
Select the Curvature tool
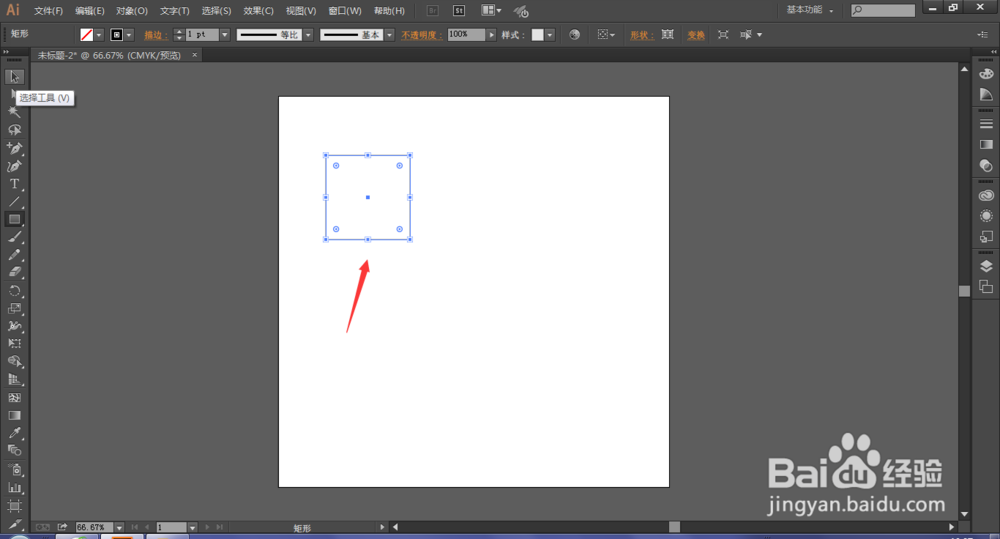click(14, 166)
